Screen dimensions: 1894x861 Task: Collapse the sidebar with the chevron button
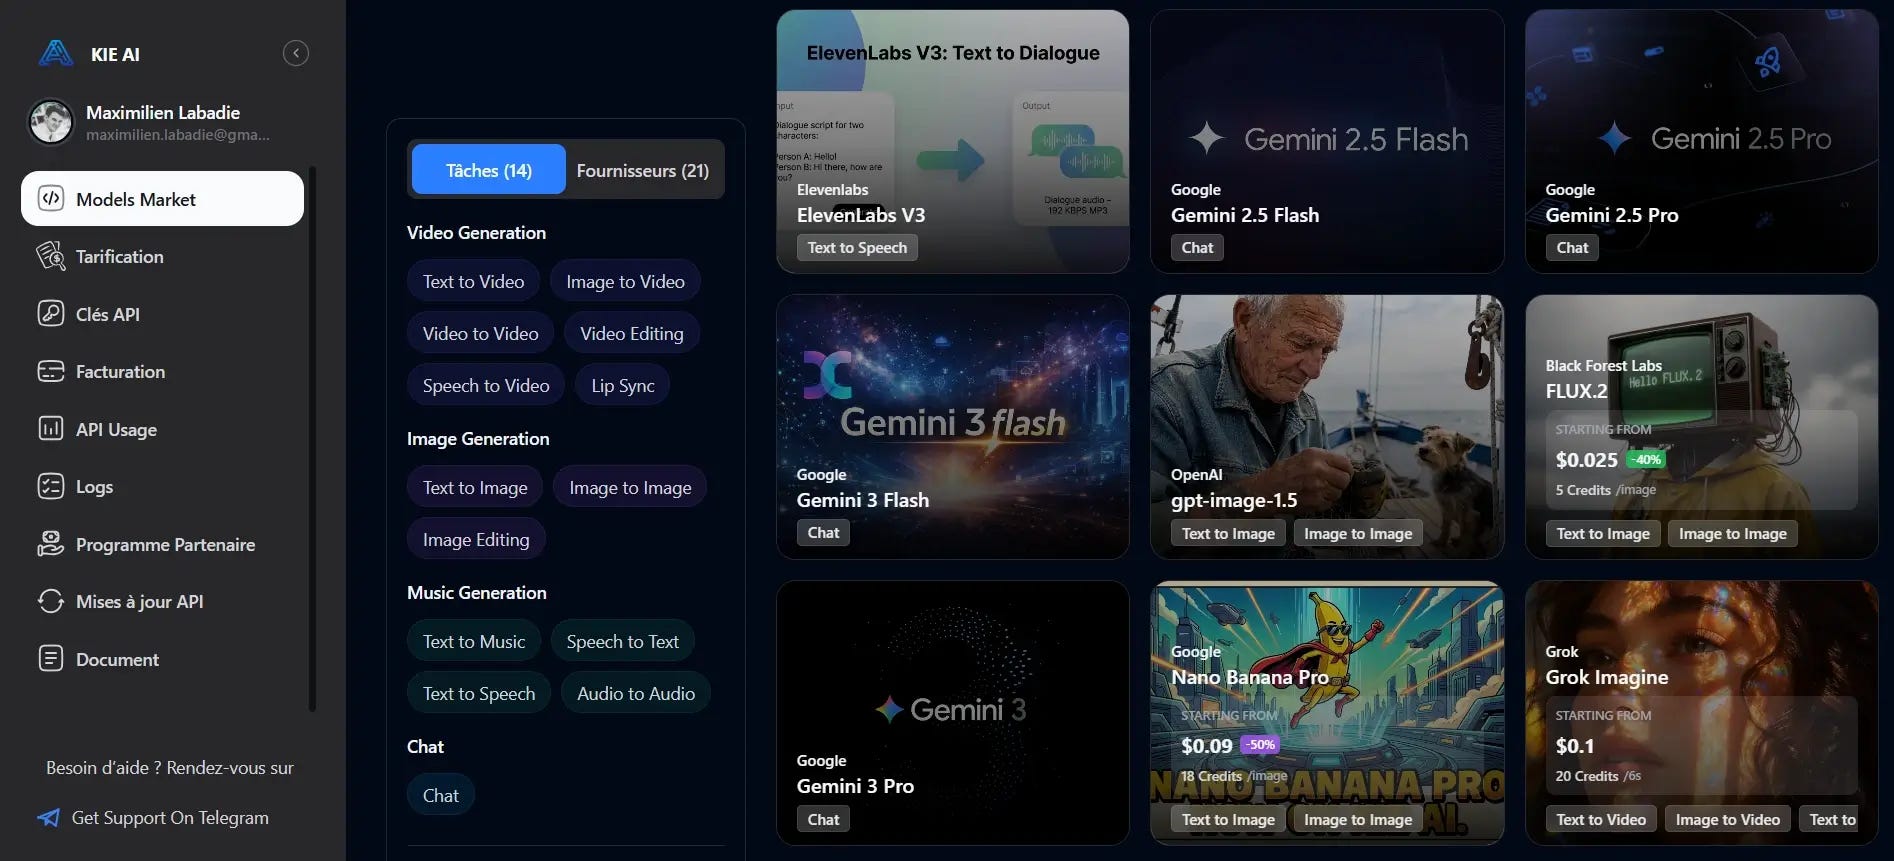click(296, 53)
